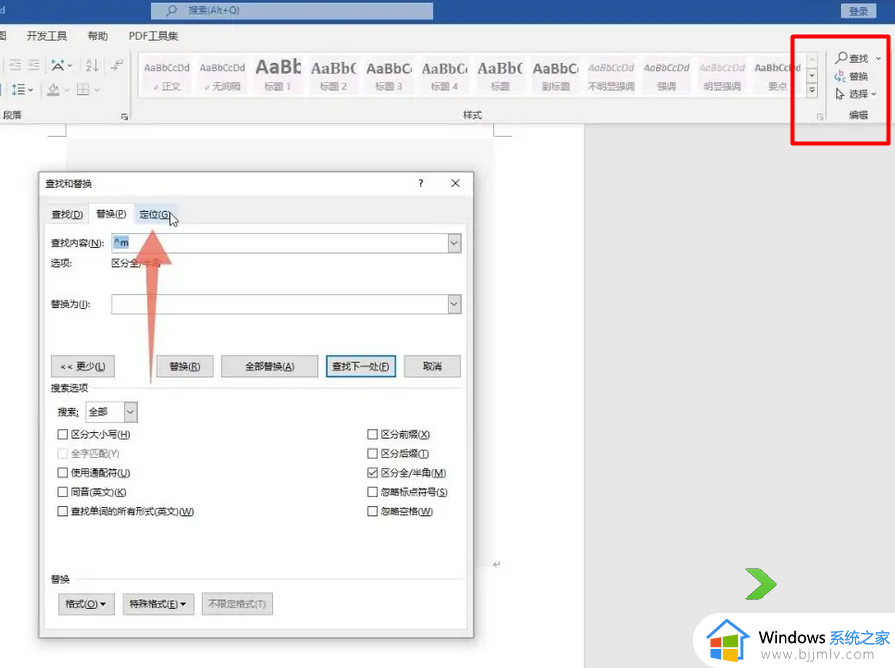Expand the styles gallery more arrow
Viewport: 895px width, 668px height.
pos(812,90)
